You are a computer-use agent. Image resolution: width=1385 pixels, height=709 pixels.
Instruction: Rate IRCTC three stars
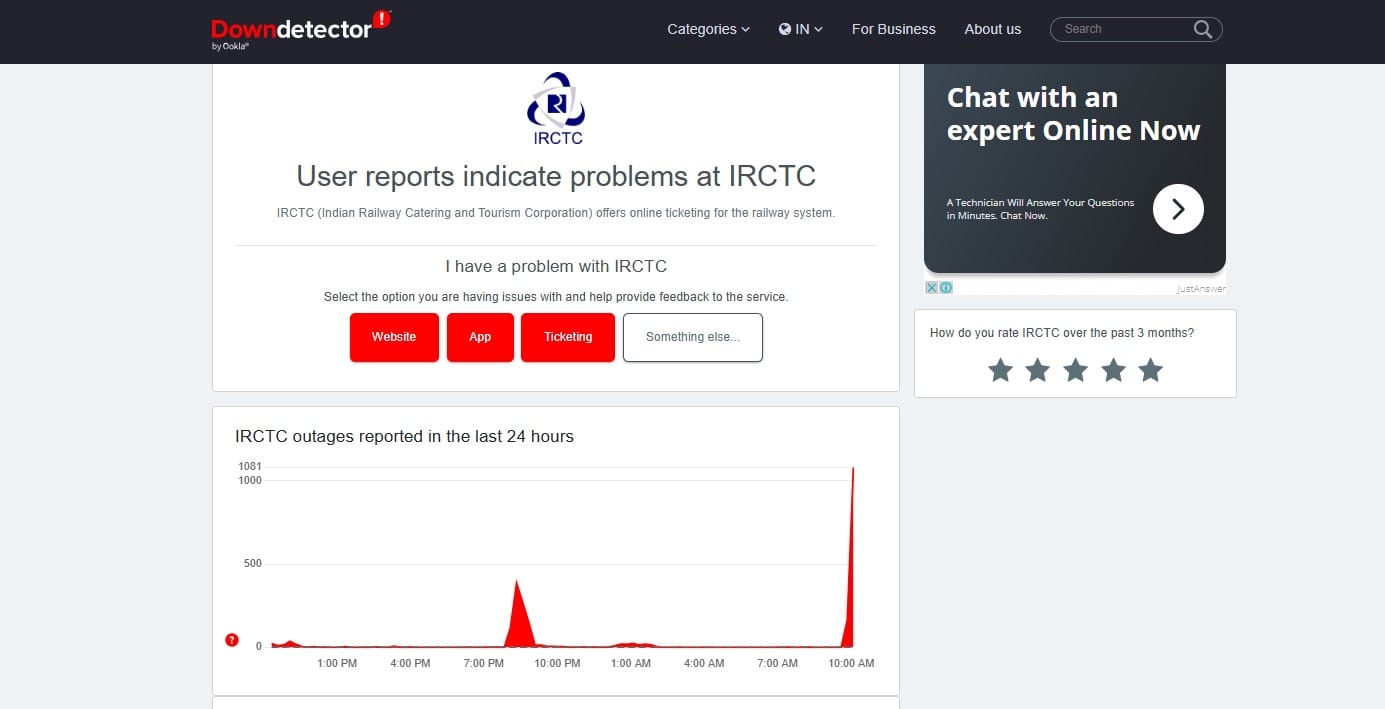point(1075,371)
